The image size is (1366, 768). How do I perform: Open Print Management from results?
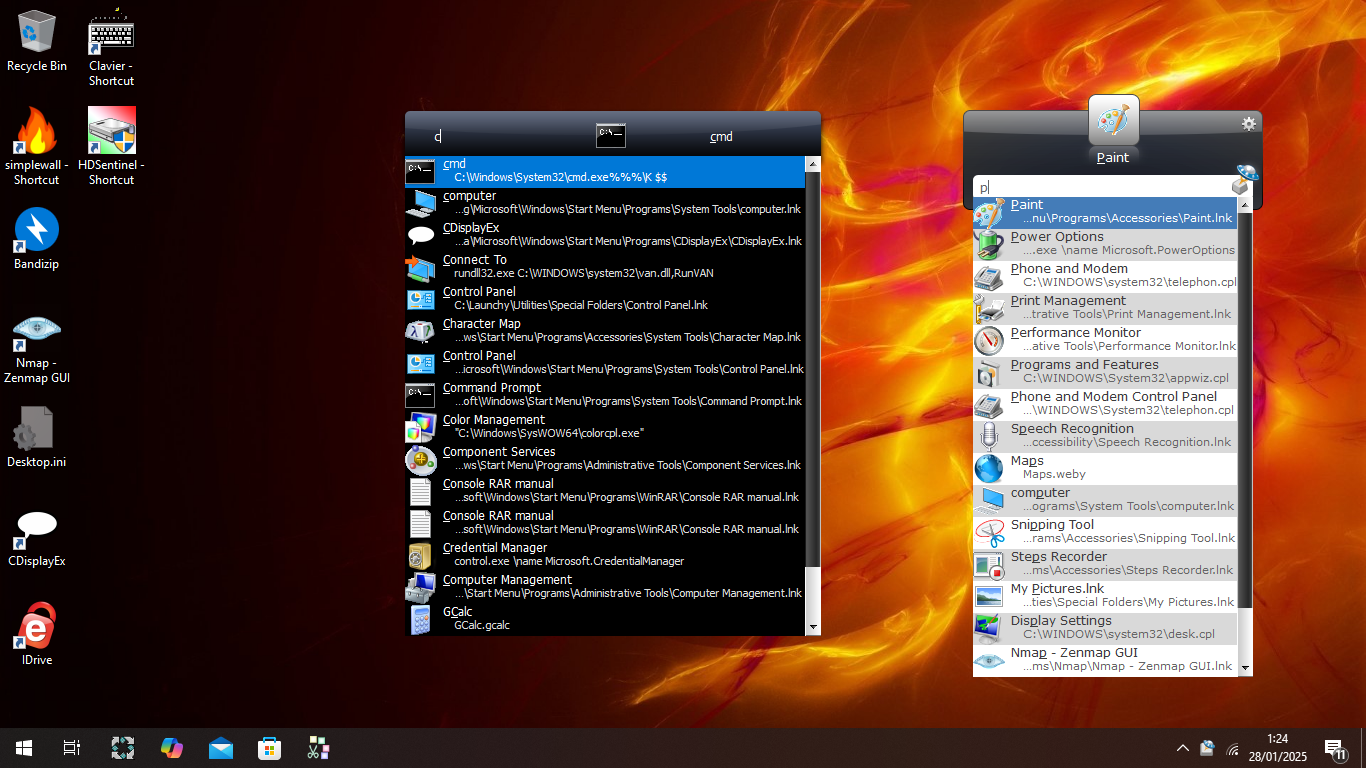tap(1105, 308)
